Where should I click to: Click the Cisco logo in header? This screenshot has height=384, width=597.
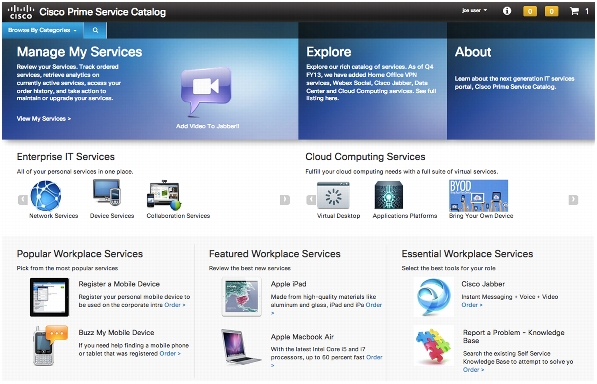point(21,12)
